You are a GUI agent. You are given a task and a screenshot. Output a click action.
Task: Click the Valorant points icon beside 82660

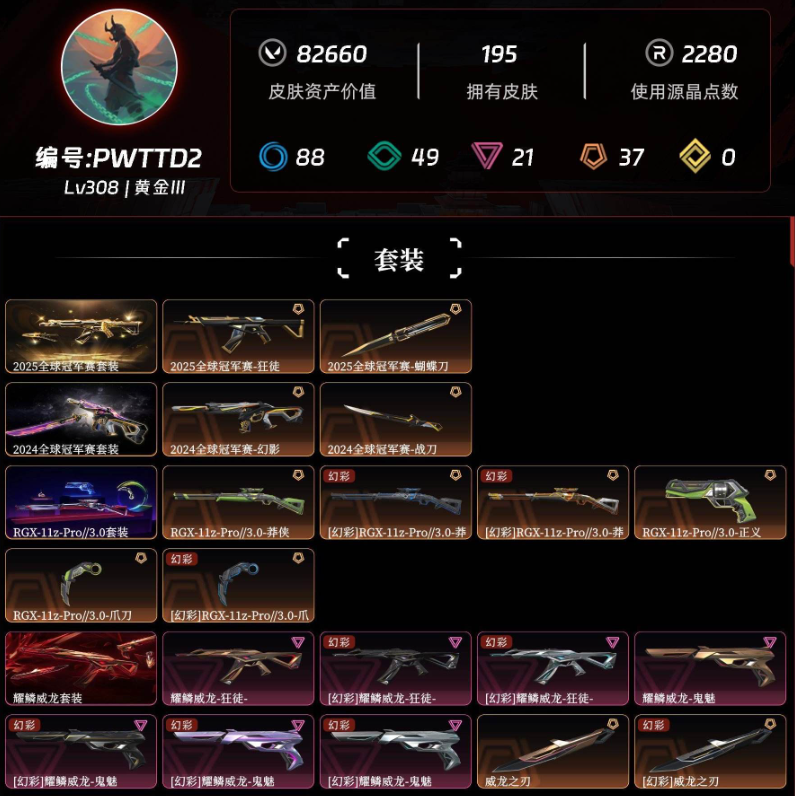click(x=272, y=53)
